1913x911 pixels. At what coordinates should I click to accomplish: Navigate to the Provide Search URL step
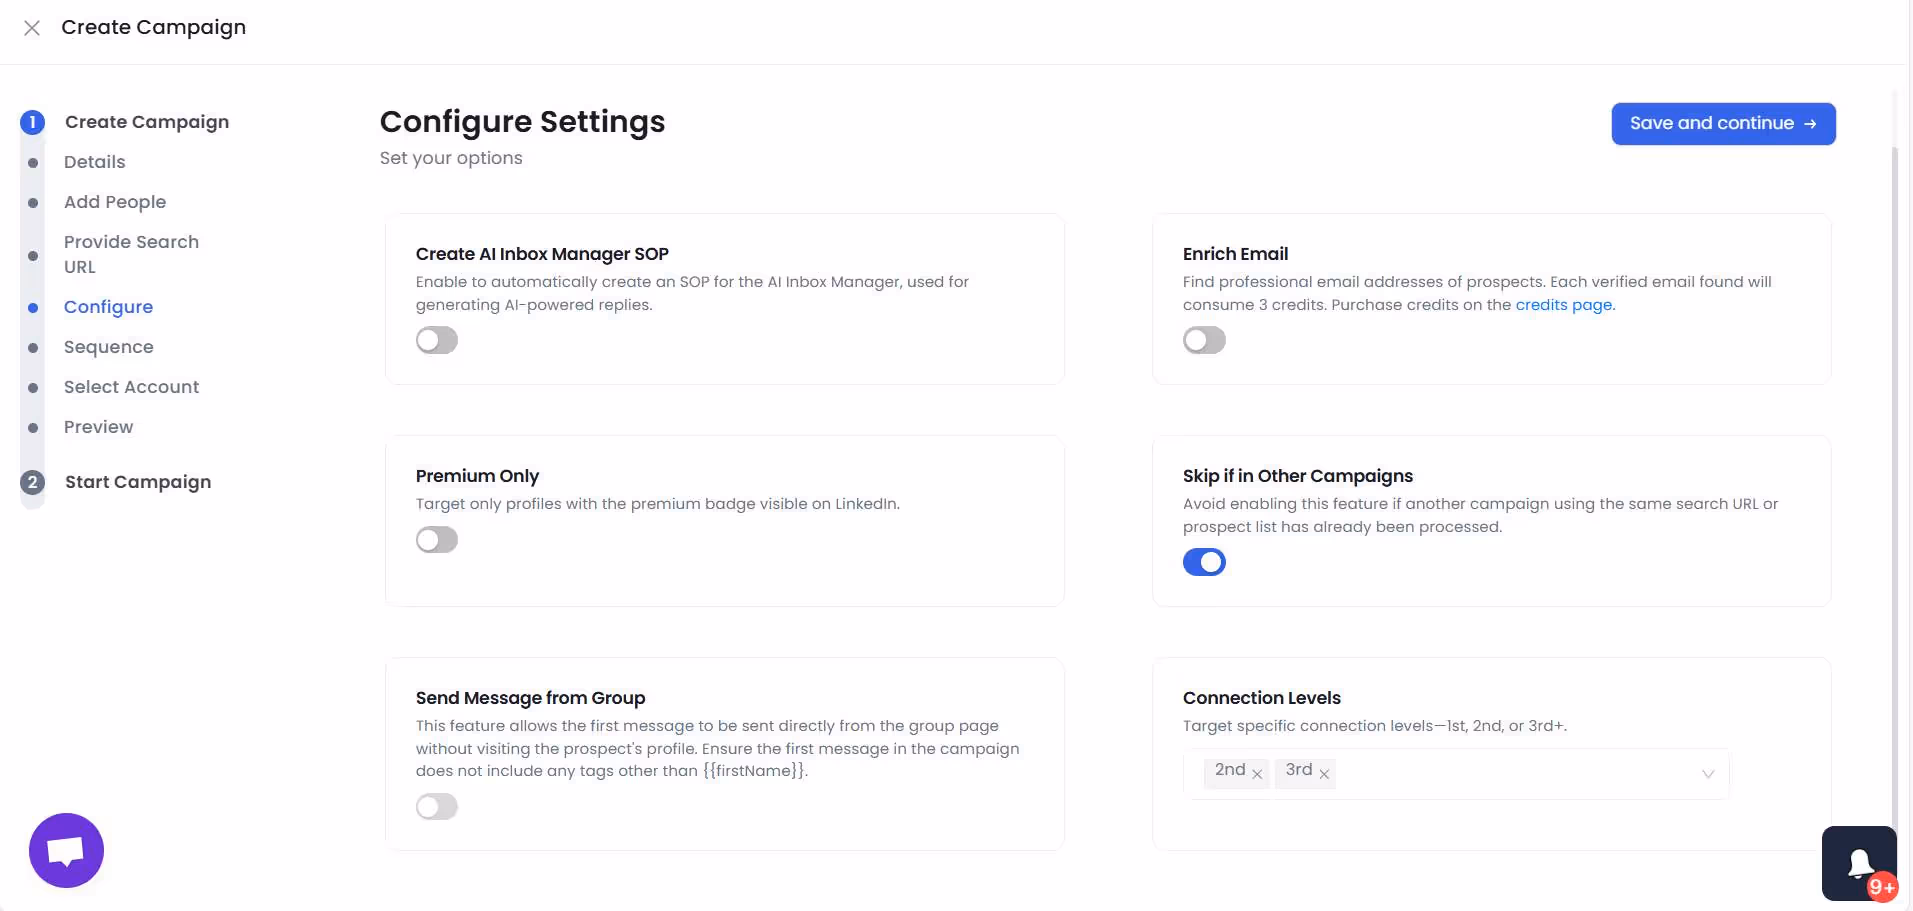(130, 254)
